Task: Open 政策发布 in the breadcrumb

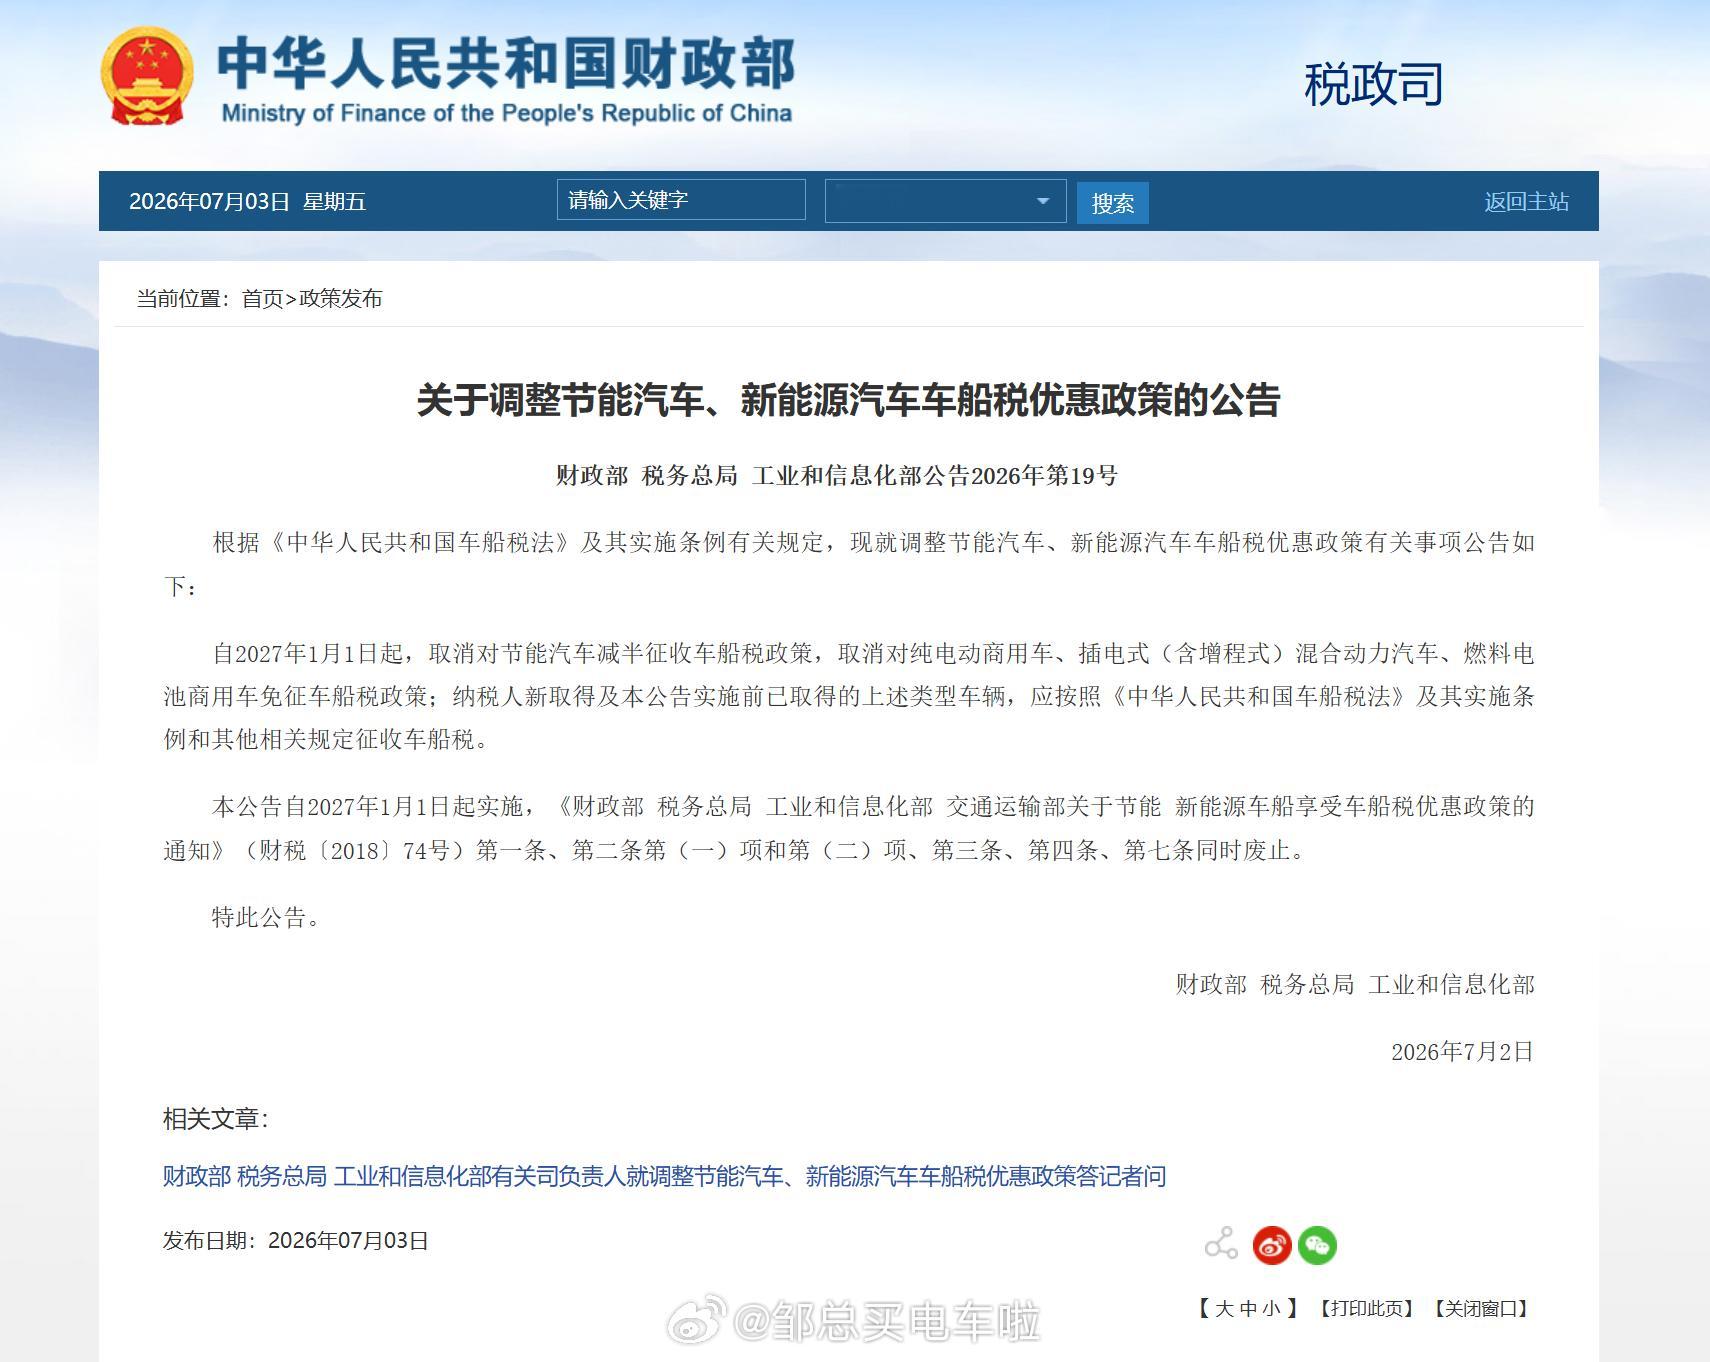Action: [x=340, y=299]
